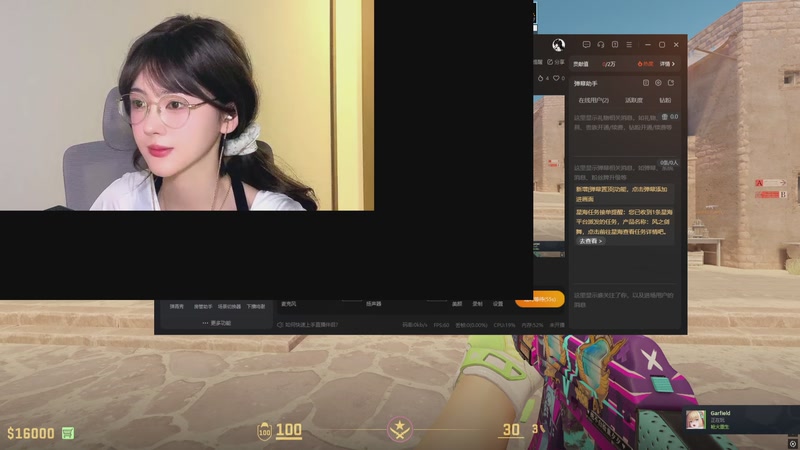Click the 贡献值 label
The width and height of the screenshot is (800, 450).
point(581,64)
